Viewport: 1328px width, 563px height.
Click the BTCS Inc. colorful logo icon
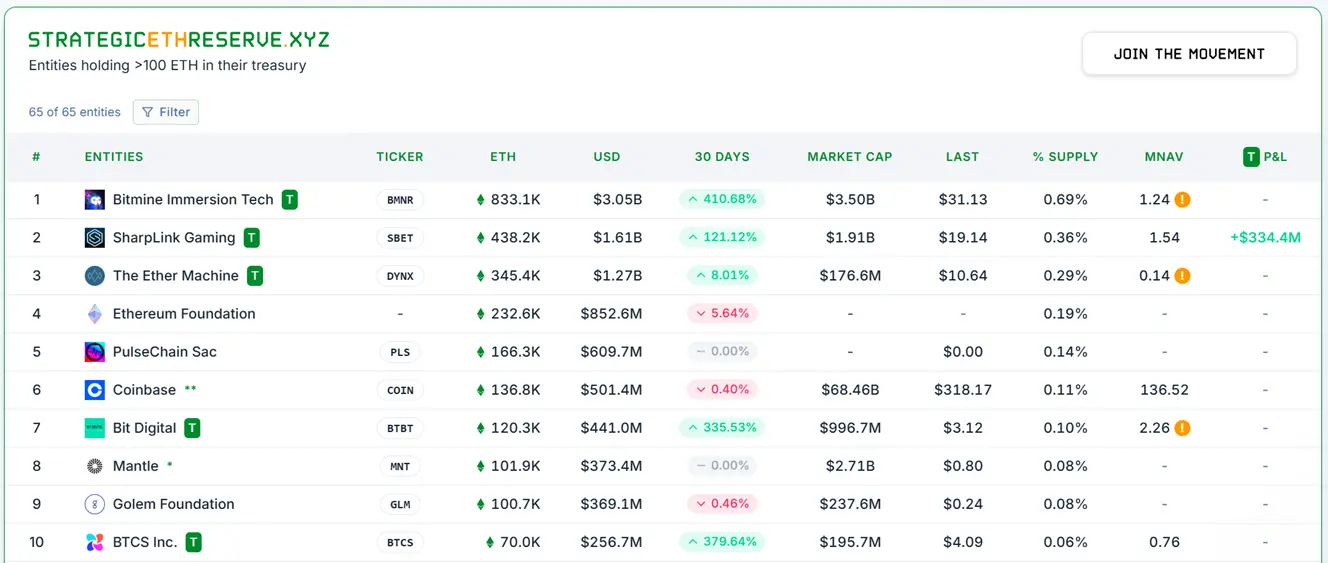(x=94, y=542)
